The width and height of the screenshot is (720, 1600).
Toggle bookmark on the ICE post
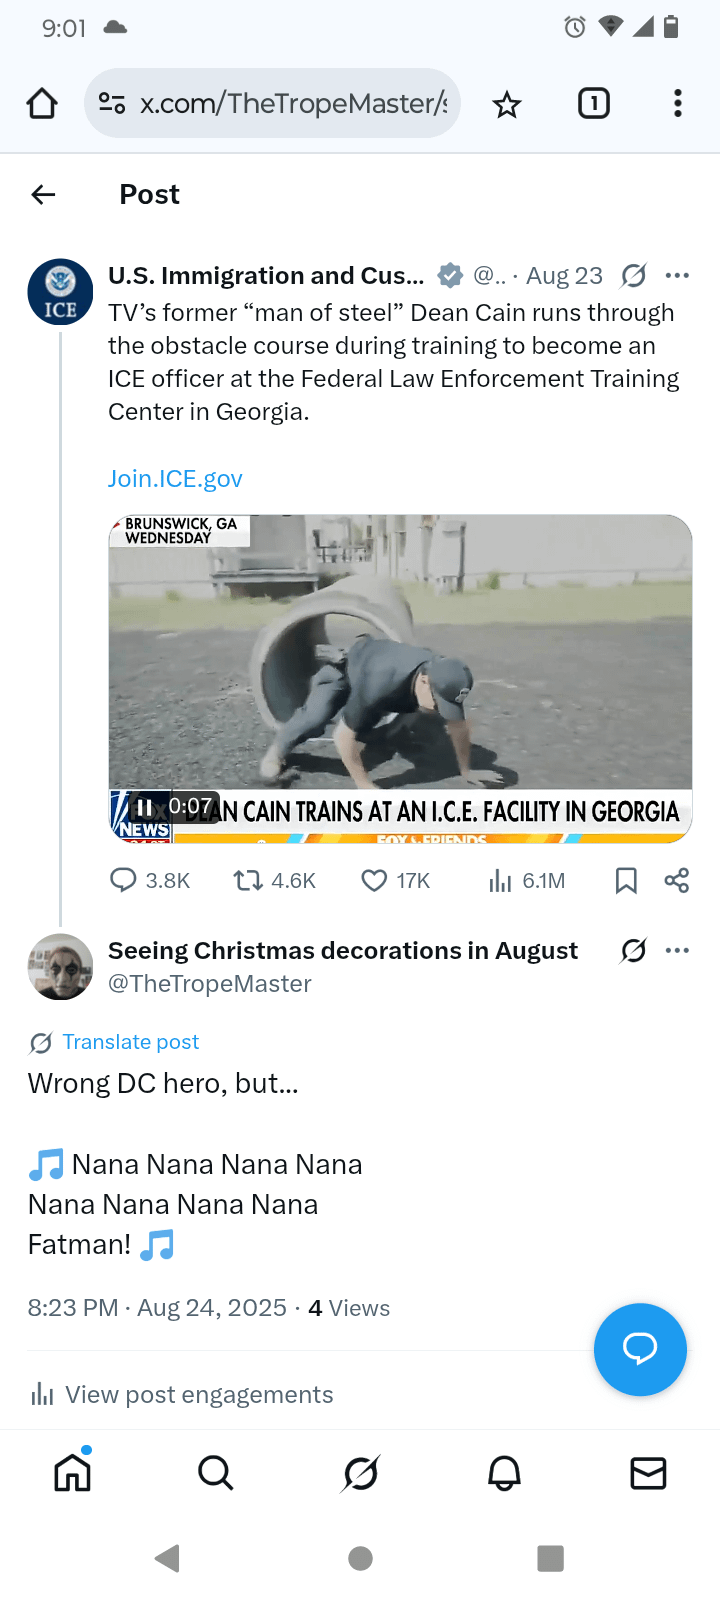point(626,880)
